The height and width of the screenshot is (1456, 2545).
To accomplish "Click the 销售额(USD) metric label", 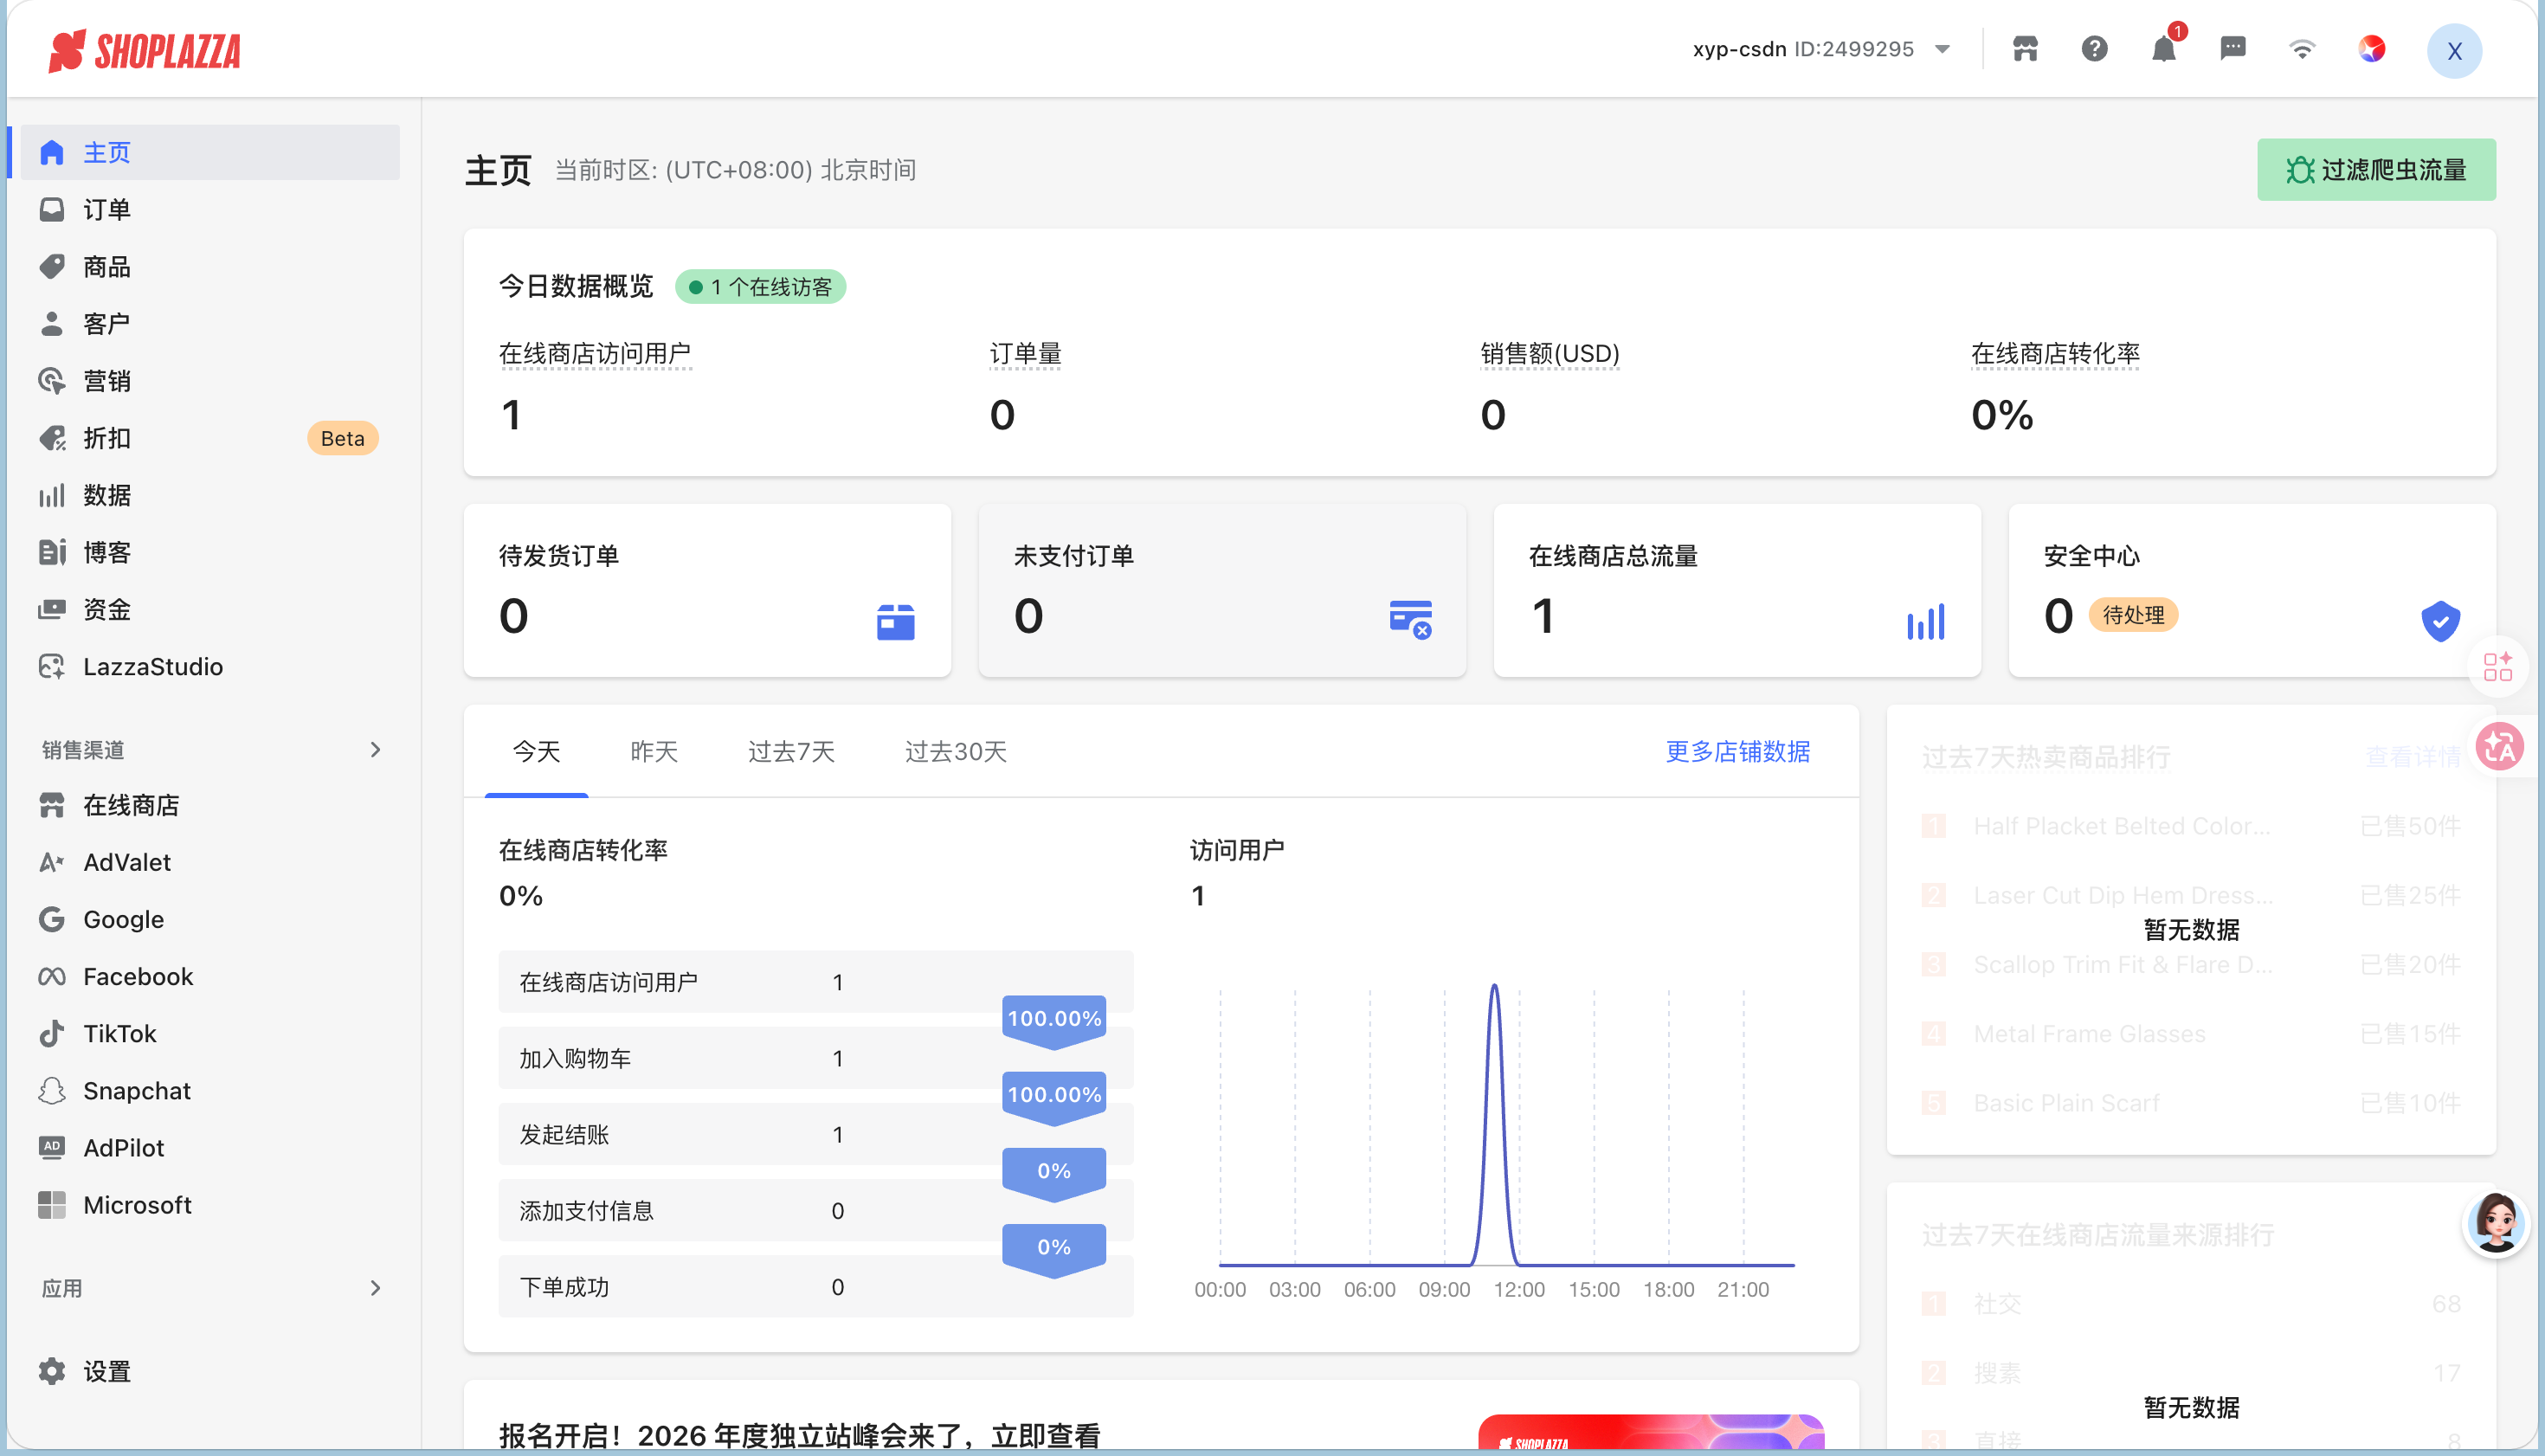I will click(x=1550, y=353).
